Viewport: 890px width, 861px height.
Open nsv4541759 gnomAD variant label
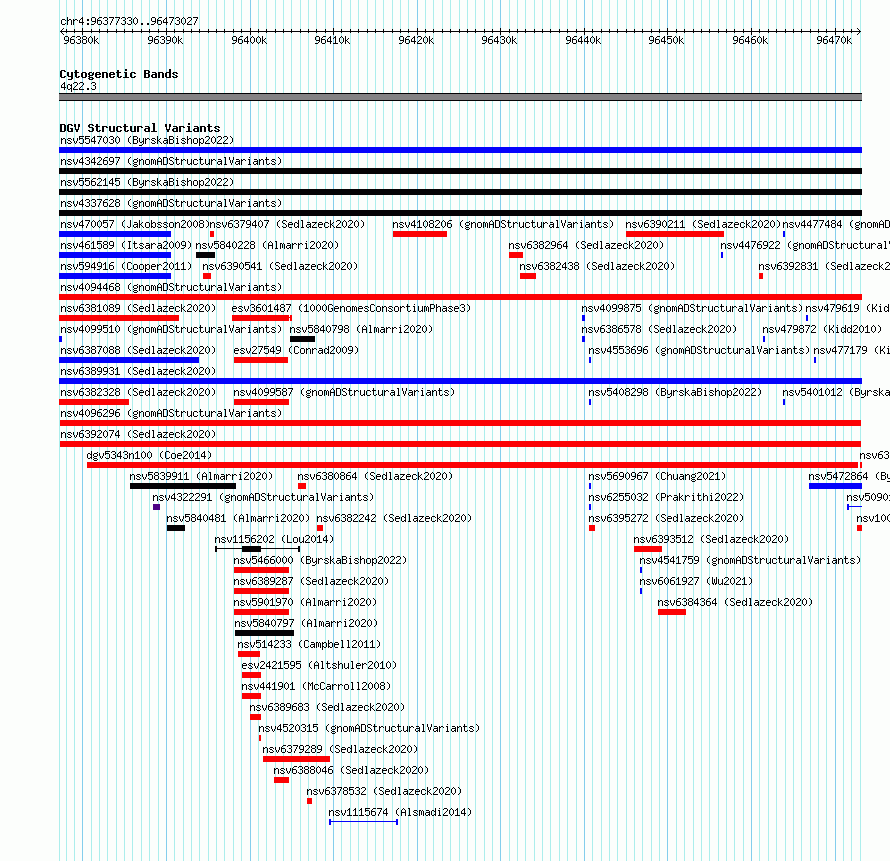click(x=750, y=560)
